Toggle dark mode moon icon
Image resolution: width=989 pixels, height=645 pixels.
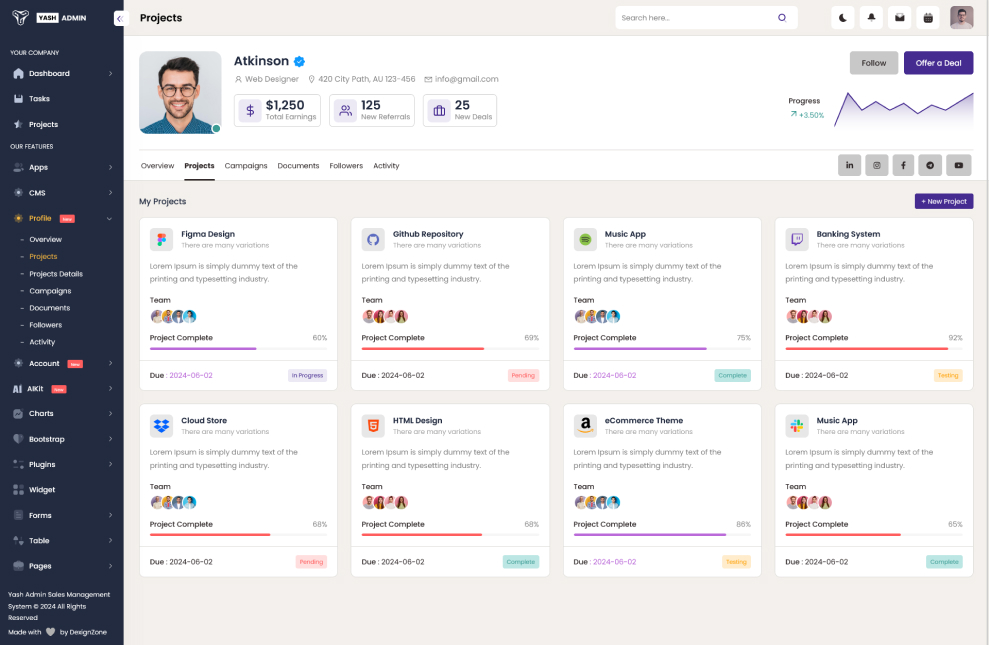tap(843, 18)
